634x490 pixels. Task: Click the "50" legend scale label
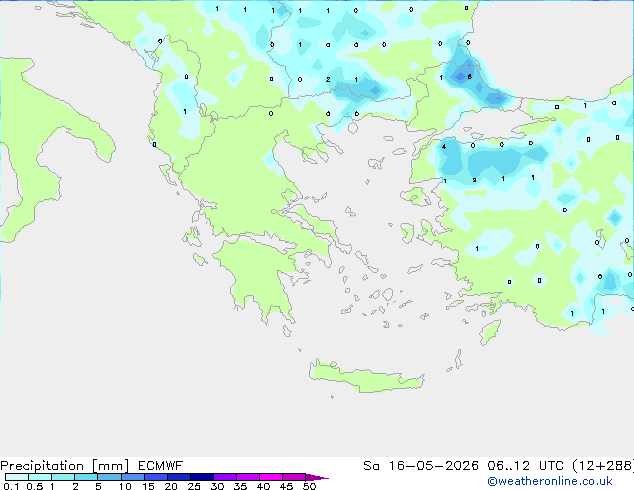pyautogui.click(x=309, y=486)
